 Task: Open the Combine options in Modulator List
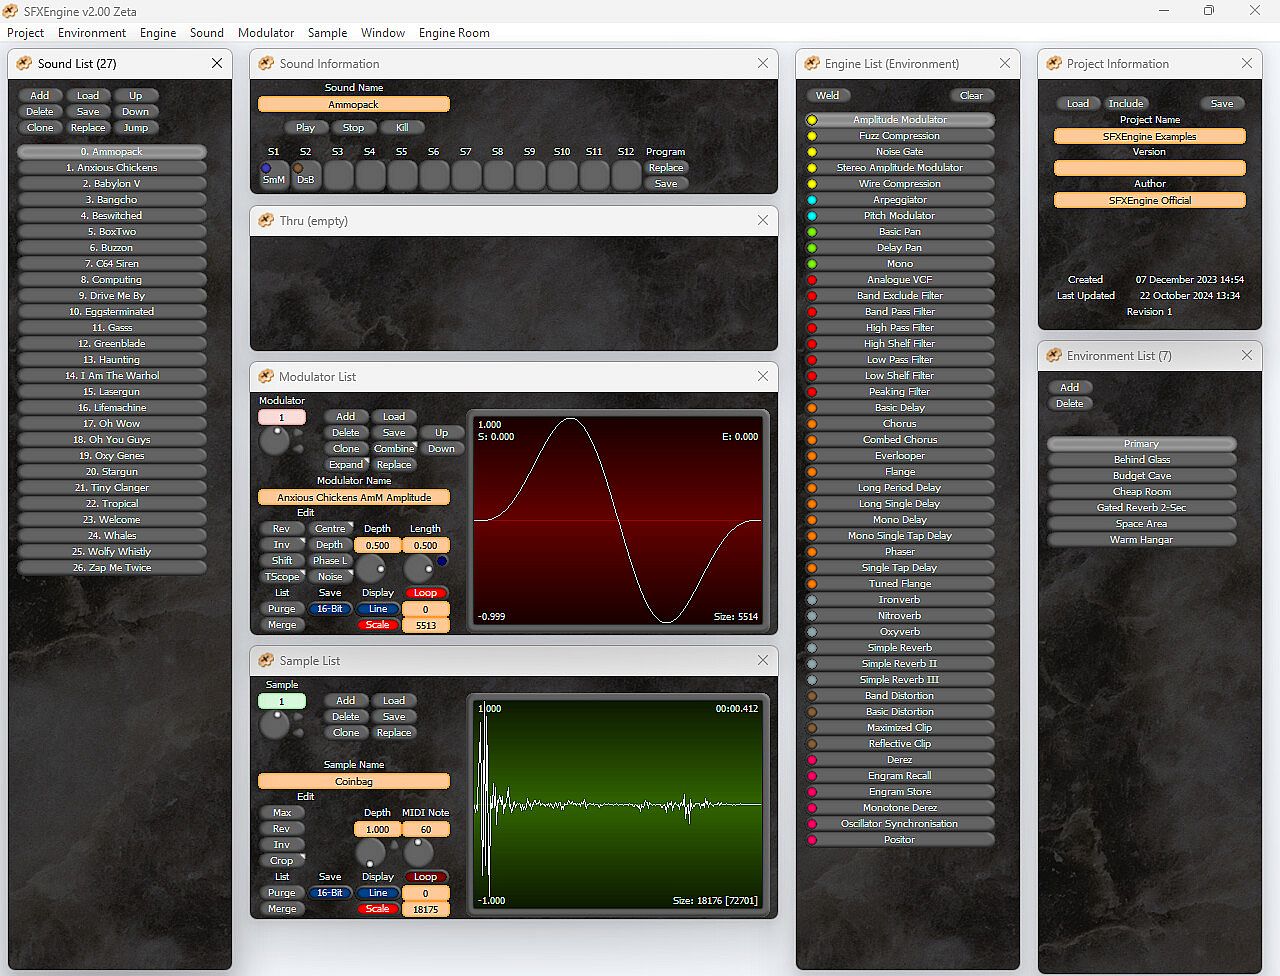pyautogui.click(x=394, y=449)
